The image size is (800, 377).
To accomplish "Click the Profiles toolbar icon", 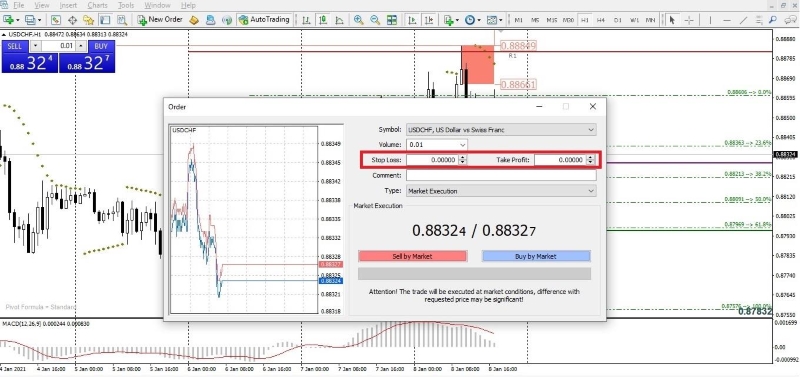I will click(x=30, y=20).
